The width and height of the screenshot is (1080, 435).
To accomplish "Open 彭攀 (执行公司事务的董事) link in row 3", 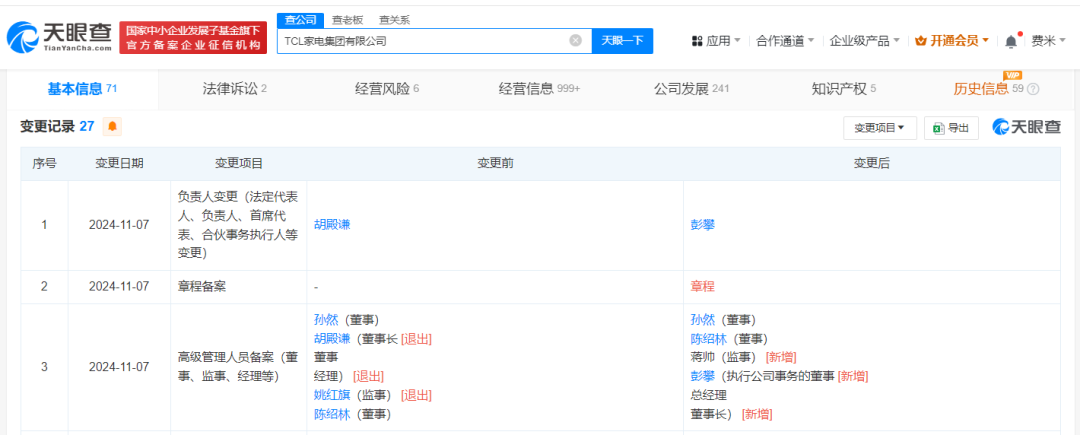I will (703, 376).
